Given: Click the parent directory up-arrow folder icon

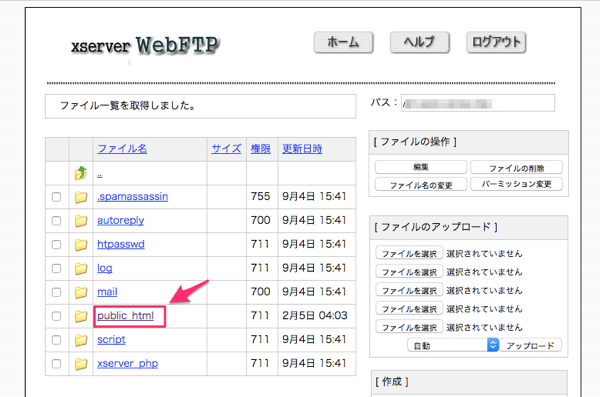Looking at the screenshot, I should 81,173.
